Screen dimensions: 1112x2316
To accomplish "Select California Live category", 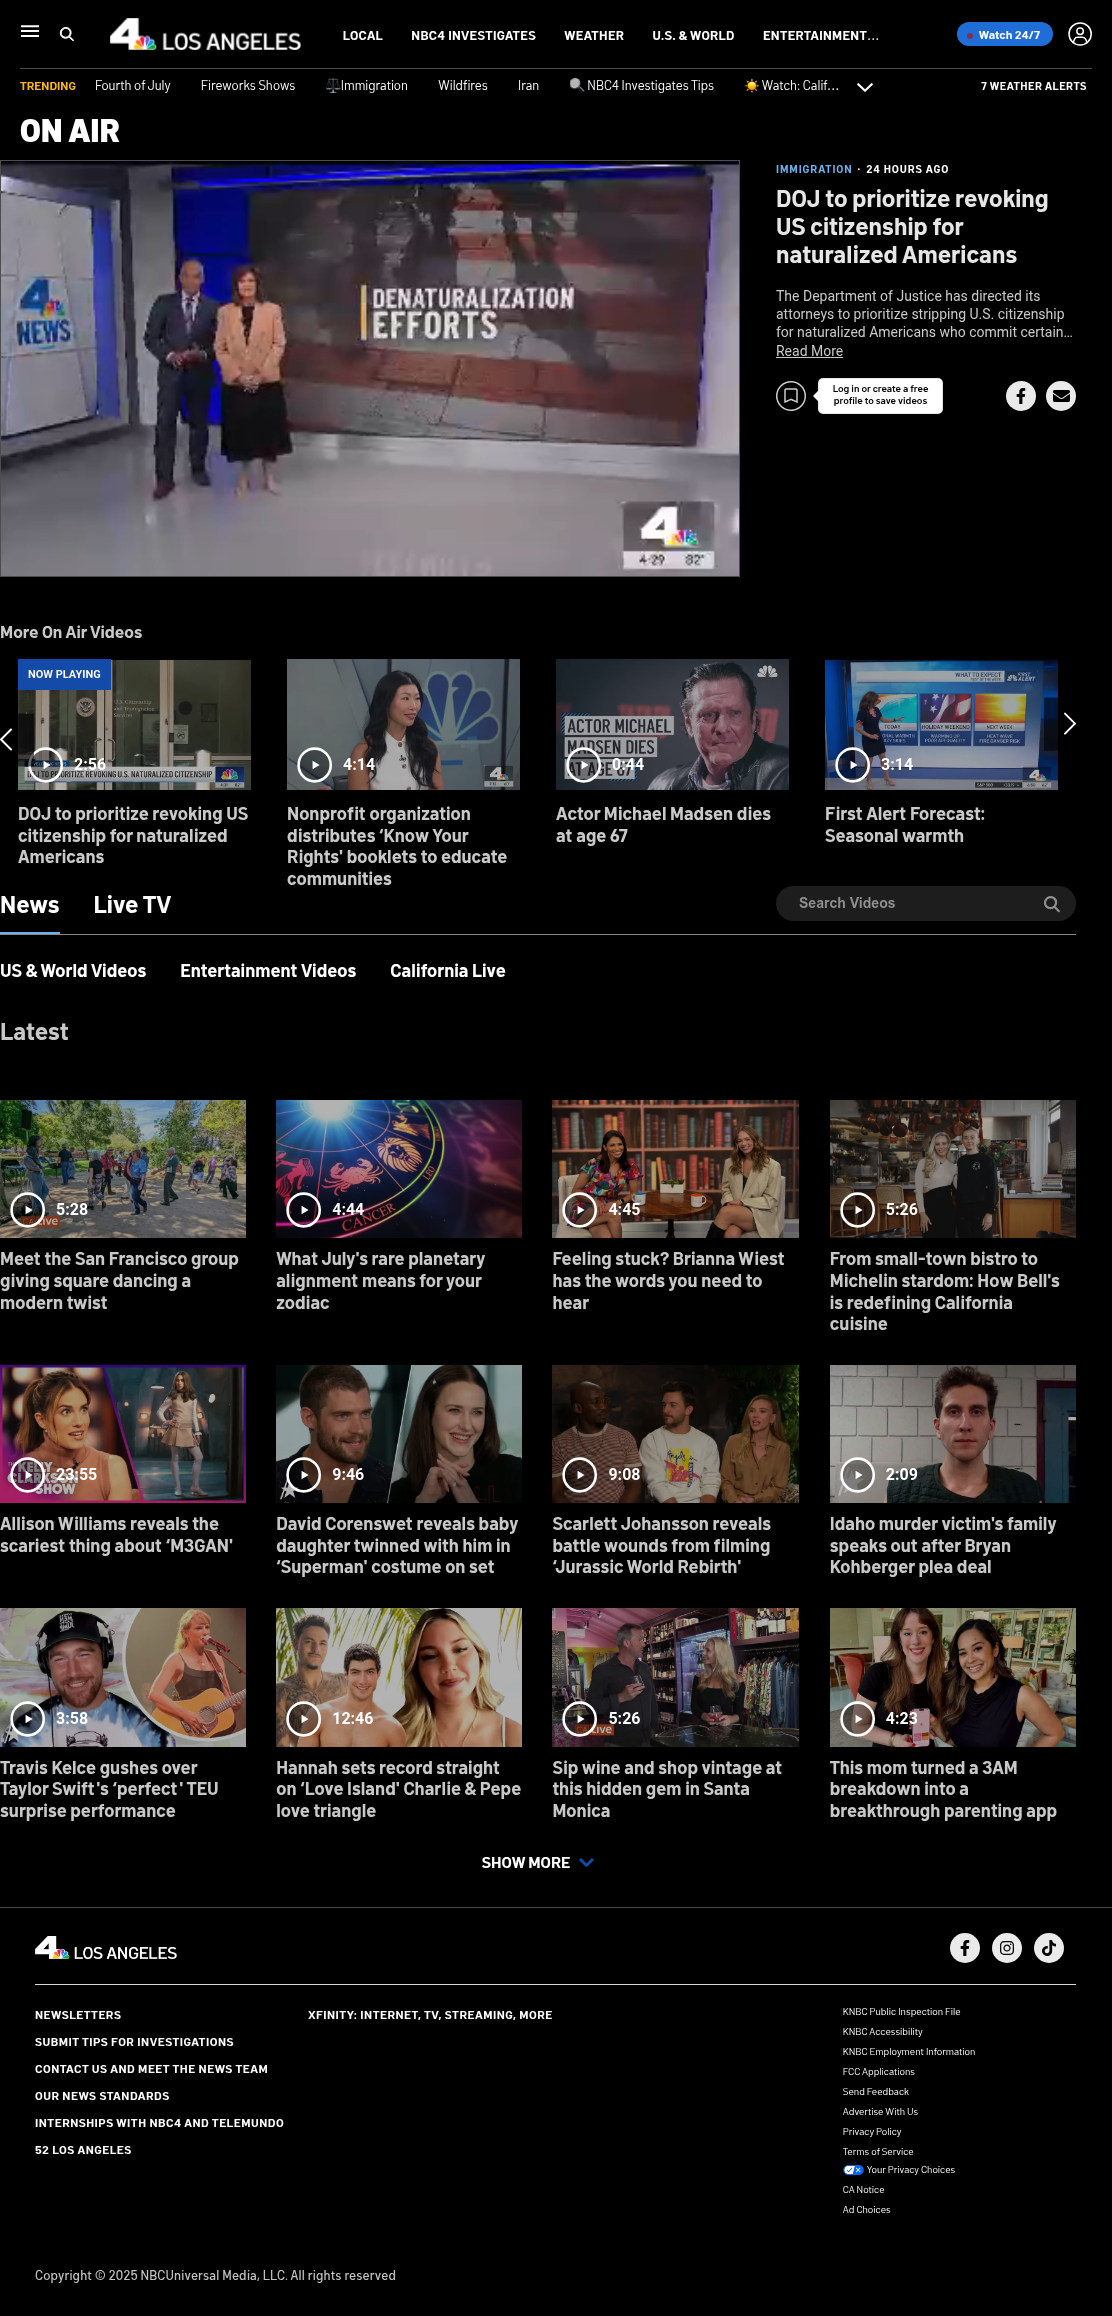I will 447,971.
